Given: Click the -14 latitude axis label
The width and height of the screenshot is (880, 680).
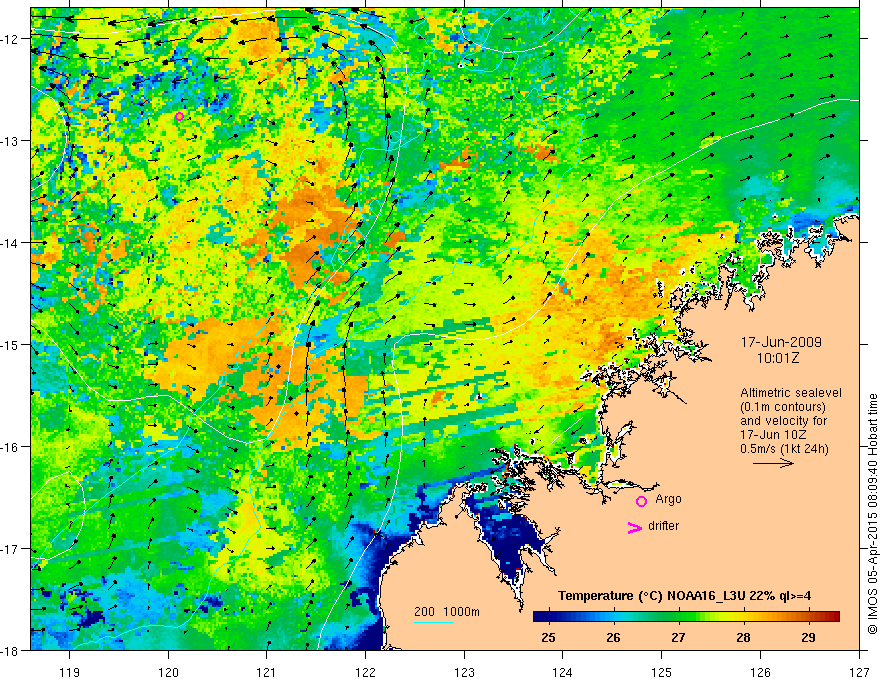Looking at the screenshot, I should coord(10,243).
